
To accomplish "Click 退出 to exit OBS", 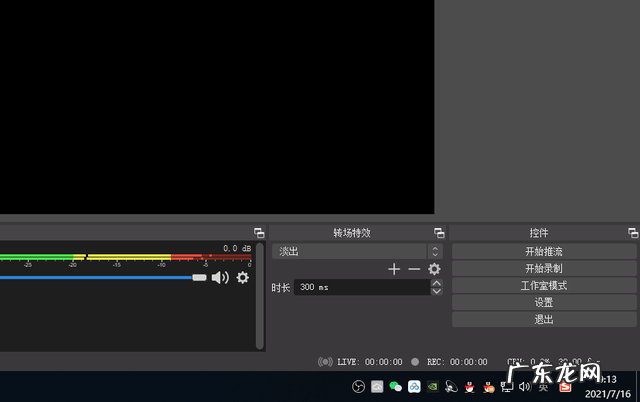I will 543,319.
